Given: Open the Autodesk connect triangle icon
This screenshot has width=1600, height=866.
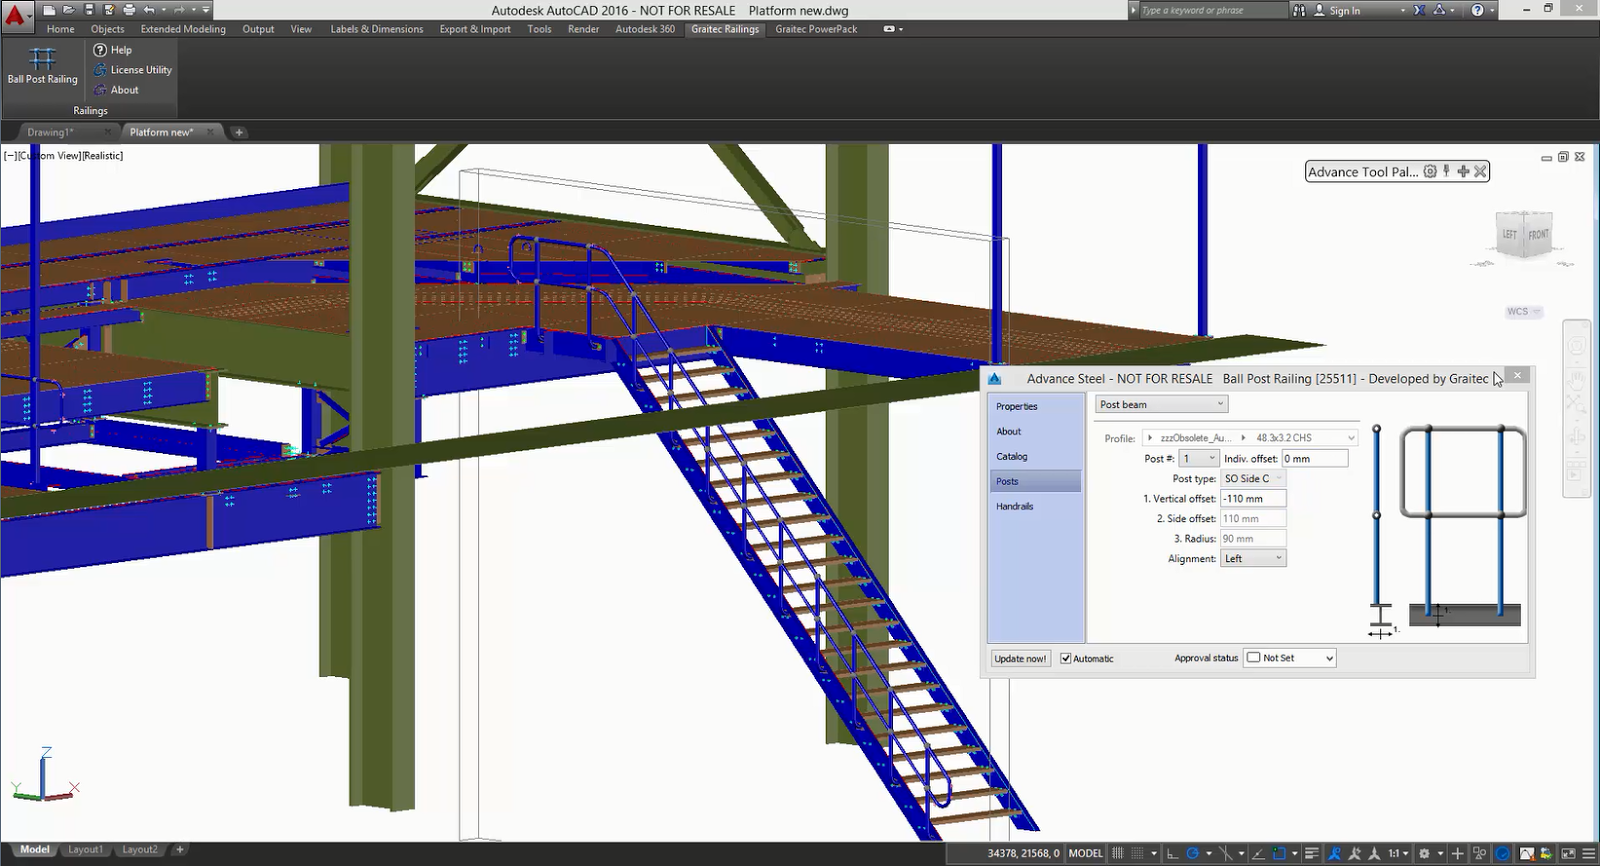Looking at the screenshot, I should point(1440,10).
